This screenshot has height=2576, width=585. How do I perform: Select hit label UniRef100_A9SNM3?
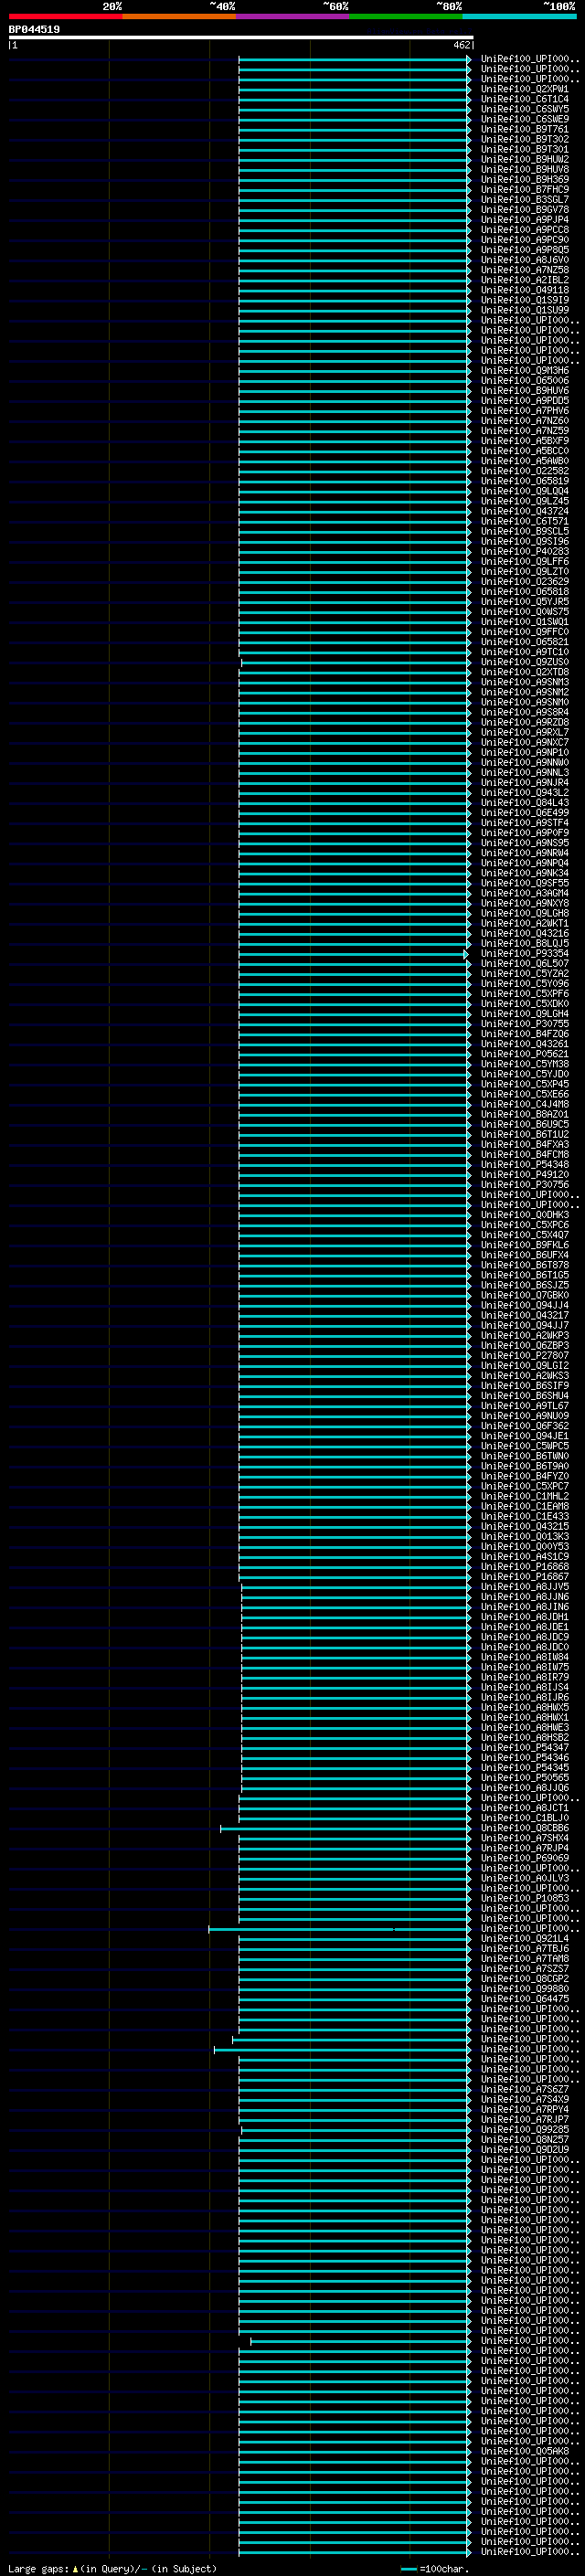click(524, 682)
